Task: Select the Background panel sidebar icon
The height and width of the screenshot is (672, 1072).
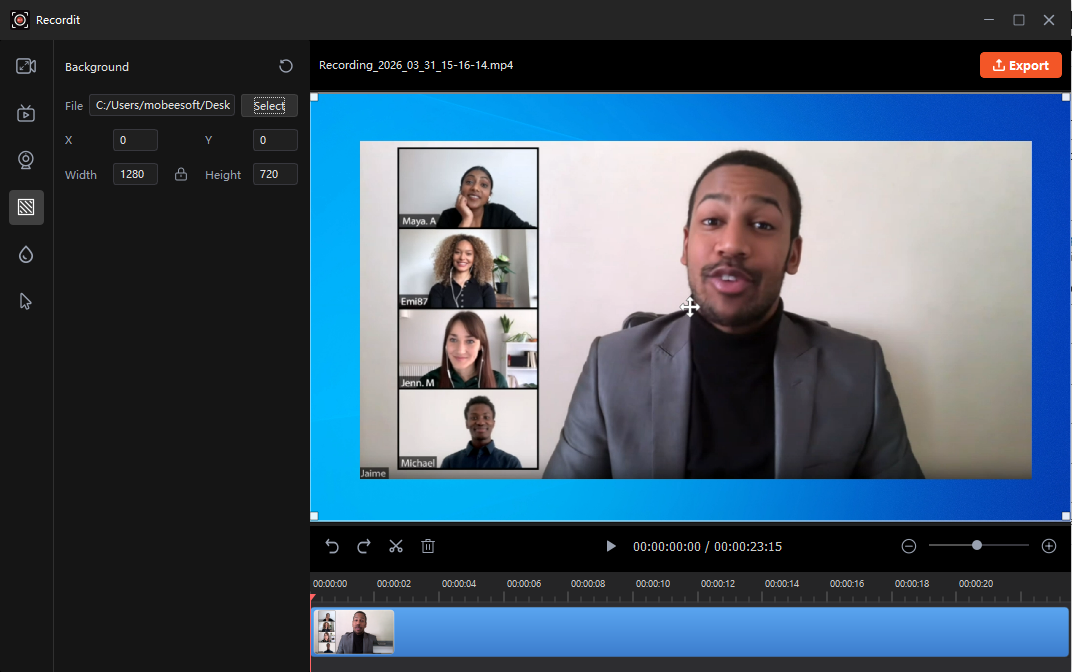Action: pos(26,207)
